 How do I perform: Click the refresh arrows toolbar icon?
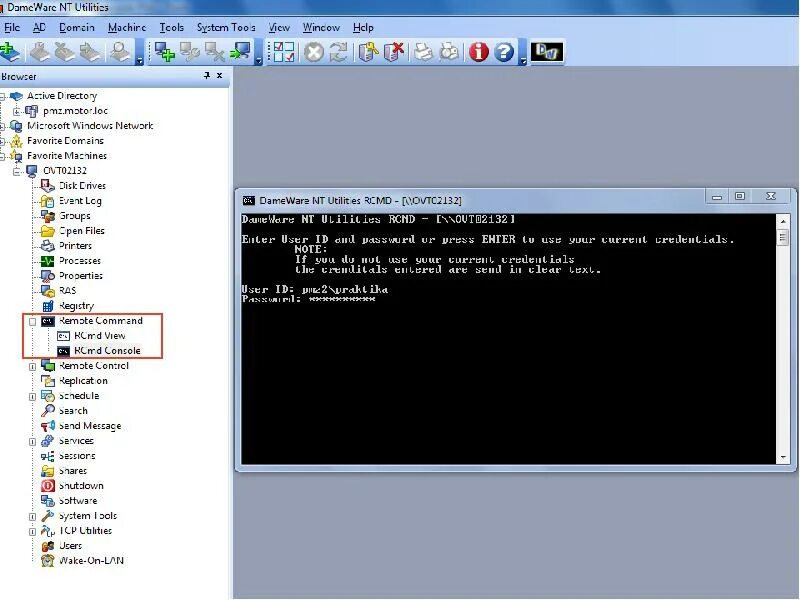338,52
